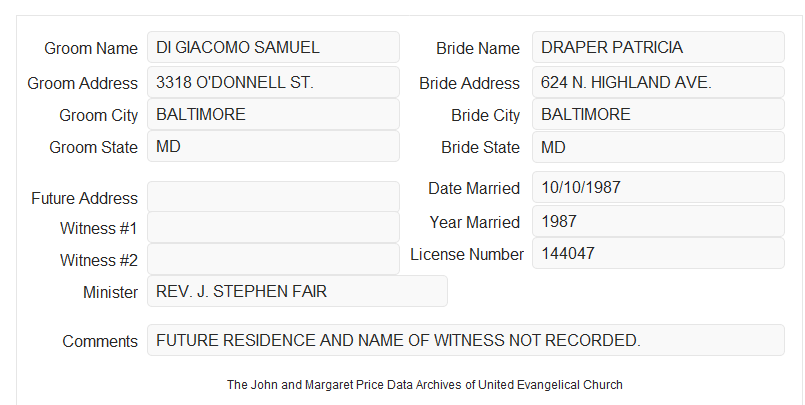This screenshot has height=405, width=805.
Task: Select the Comments text field
Action: (x=466, y=340)
